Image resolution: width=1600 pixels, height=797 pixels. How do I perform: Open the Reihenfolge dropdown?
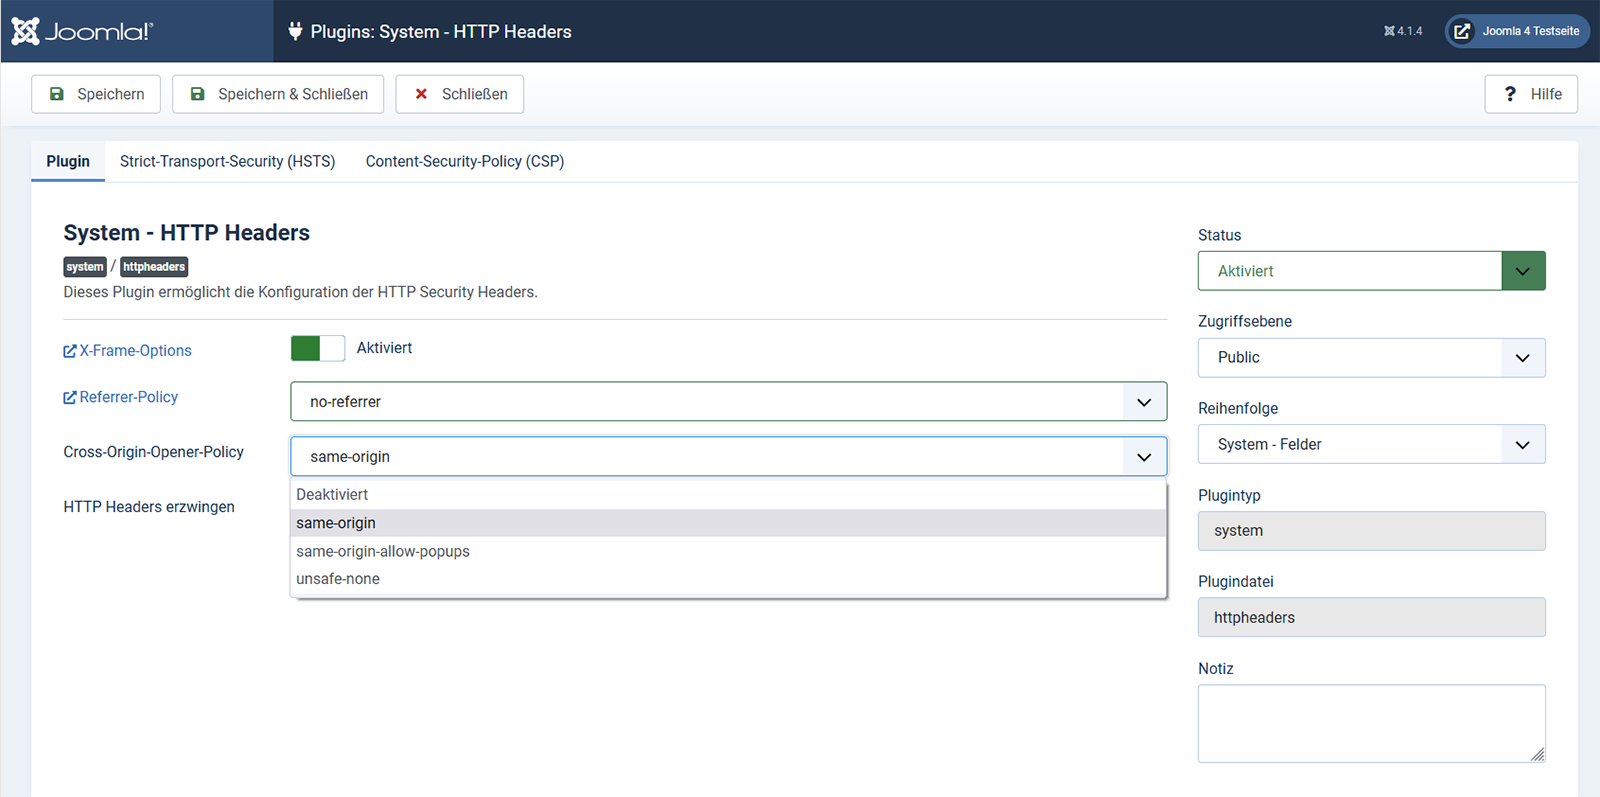point(1371,445)
